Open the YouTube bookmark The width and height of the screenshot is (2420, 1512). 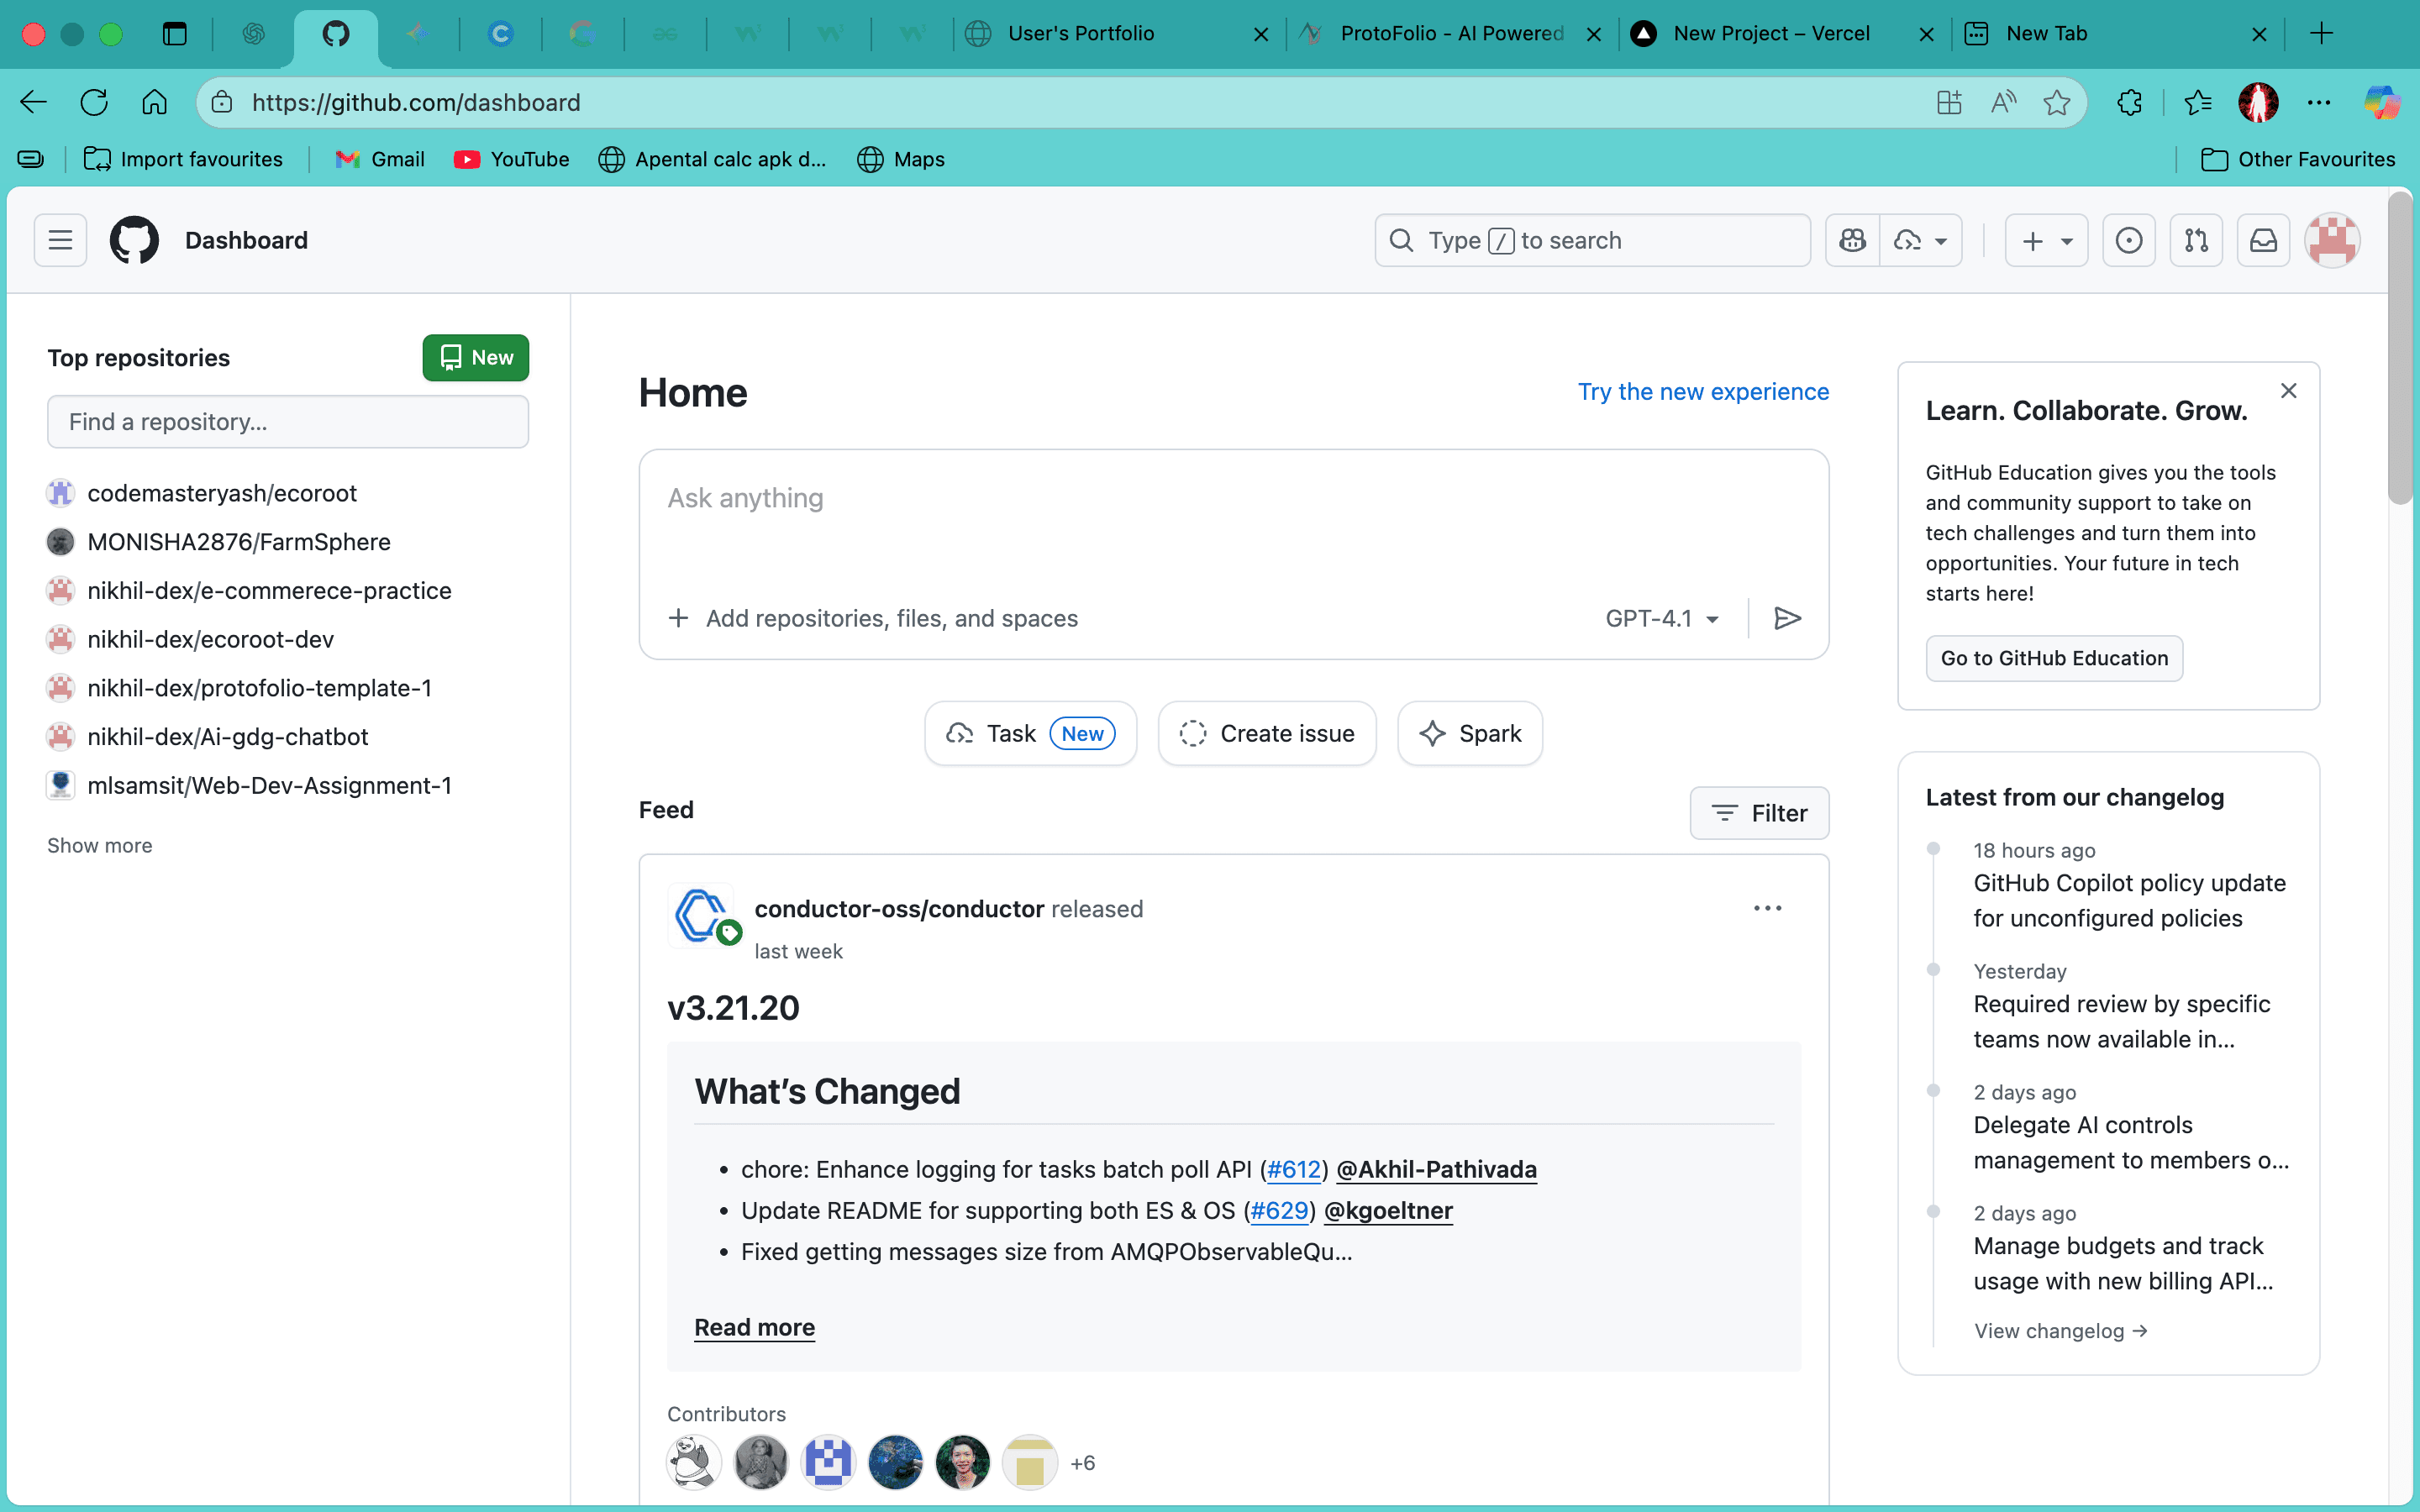(511, 159)
